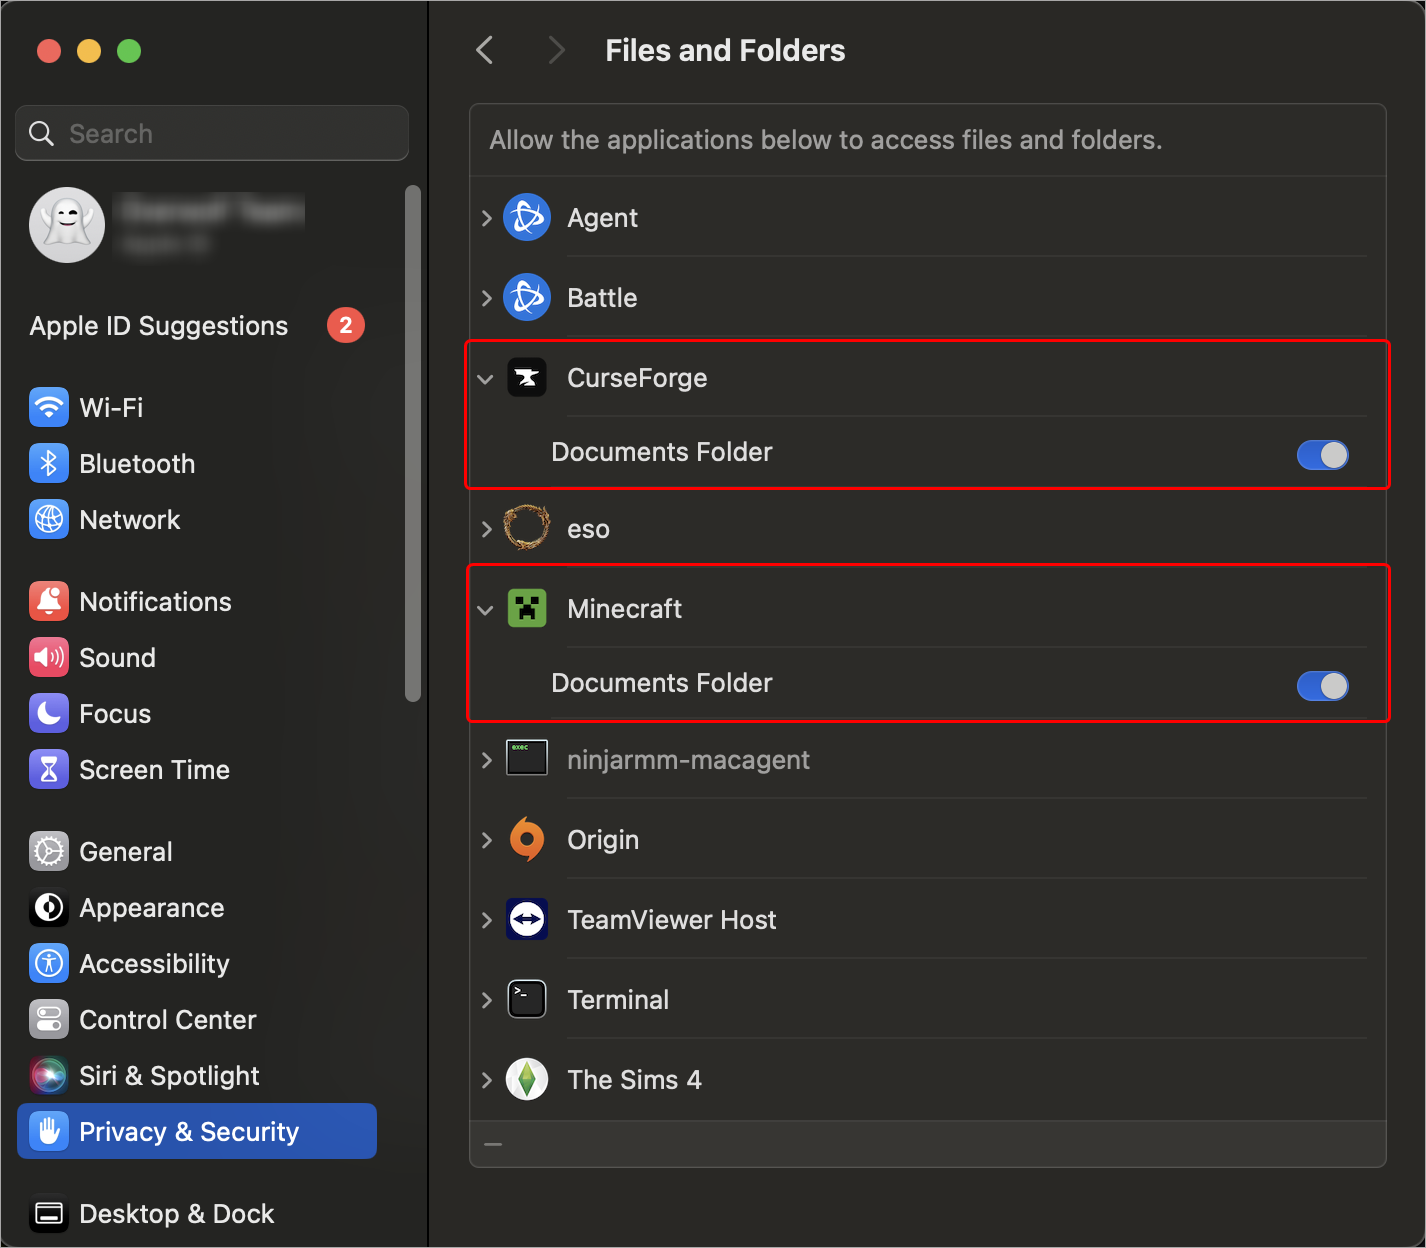Go to Accessibility settings
Viewport: 1426px width, 1248px height.
tap(197, 963)
